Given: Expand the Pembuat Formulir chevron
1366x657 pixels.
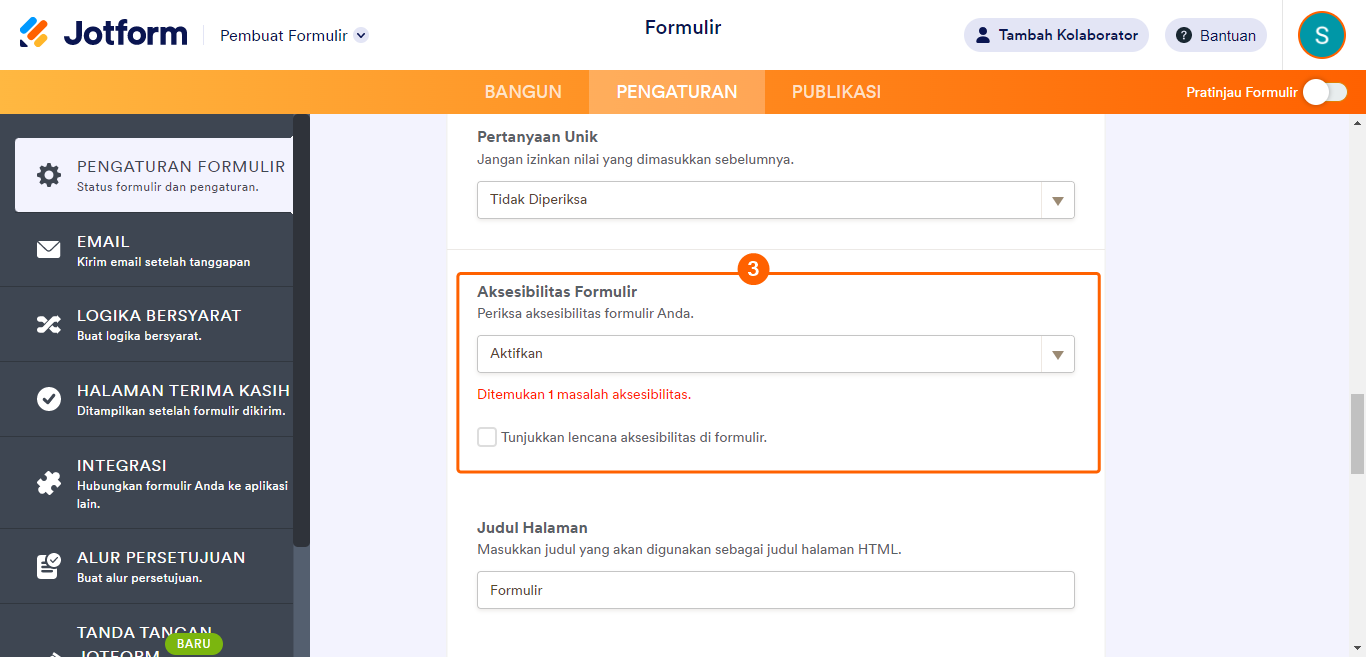Looking at the screenshot, I should point(361,35).
